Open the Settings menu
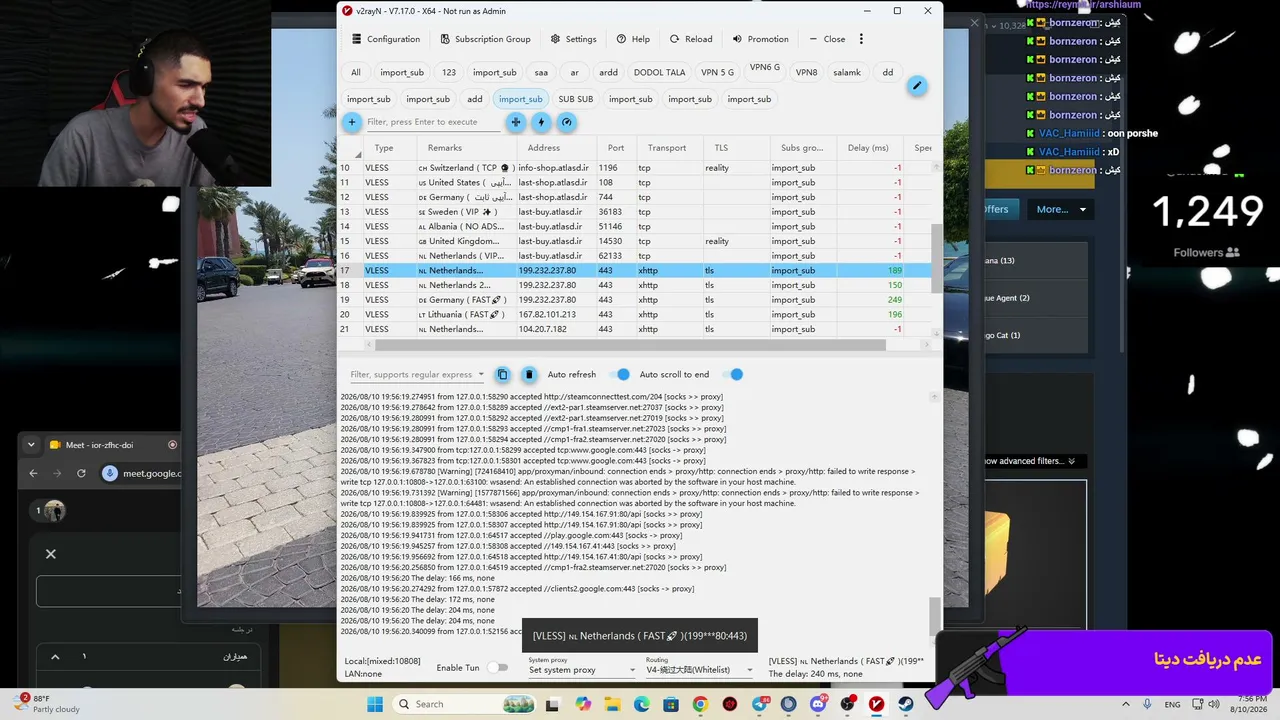Image resolution: width=1280 pixels, height=720 pixels. tap(573, 39)
